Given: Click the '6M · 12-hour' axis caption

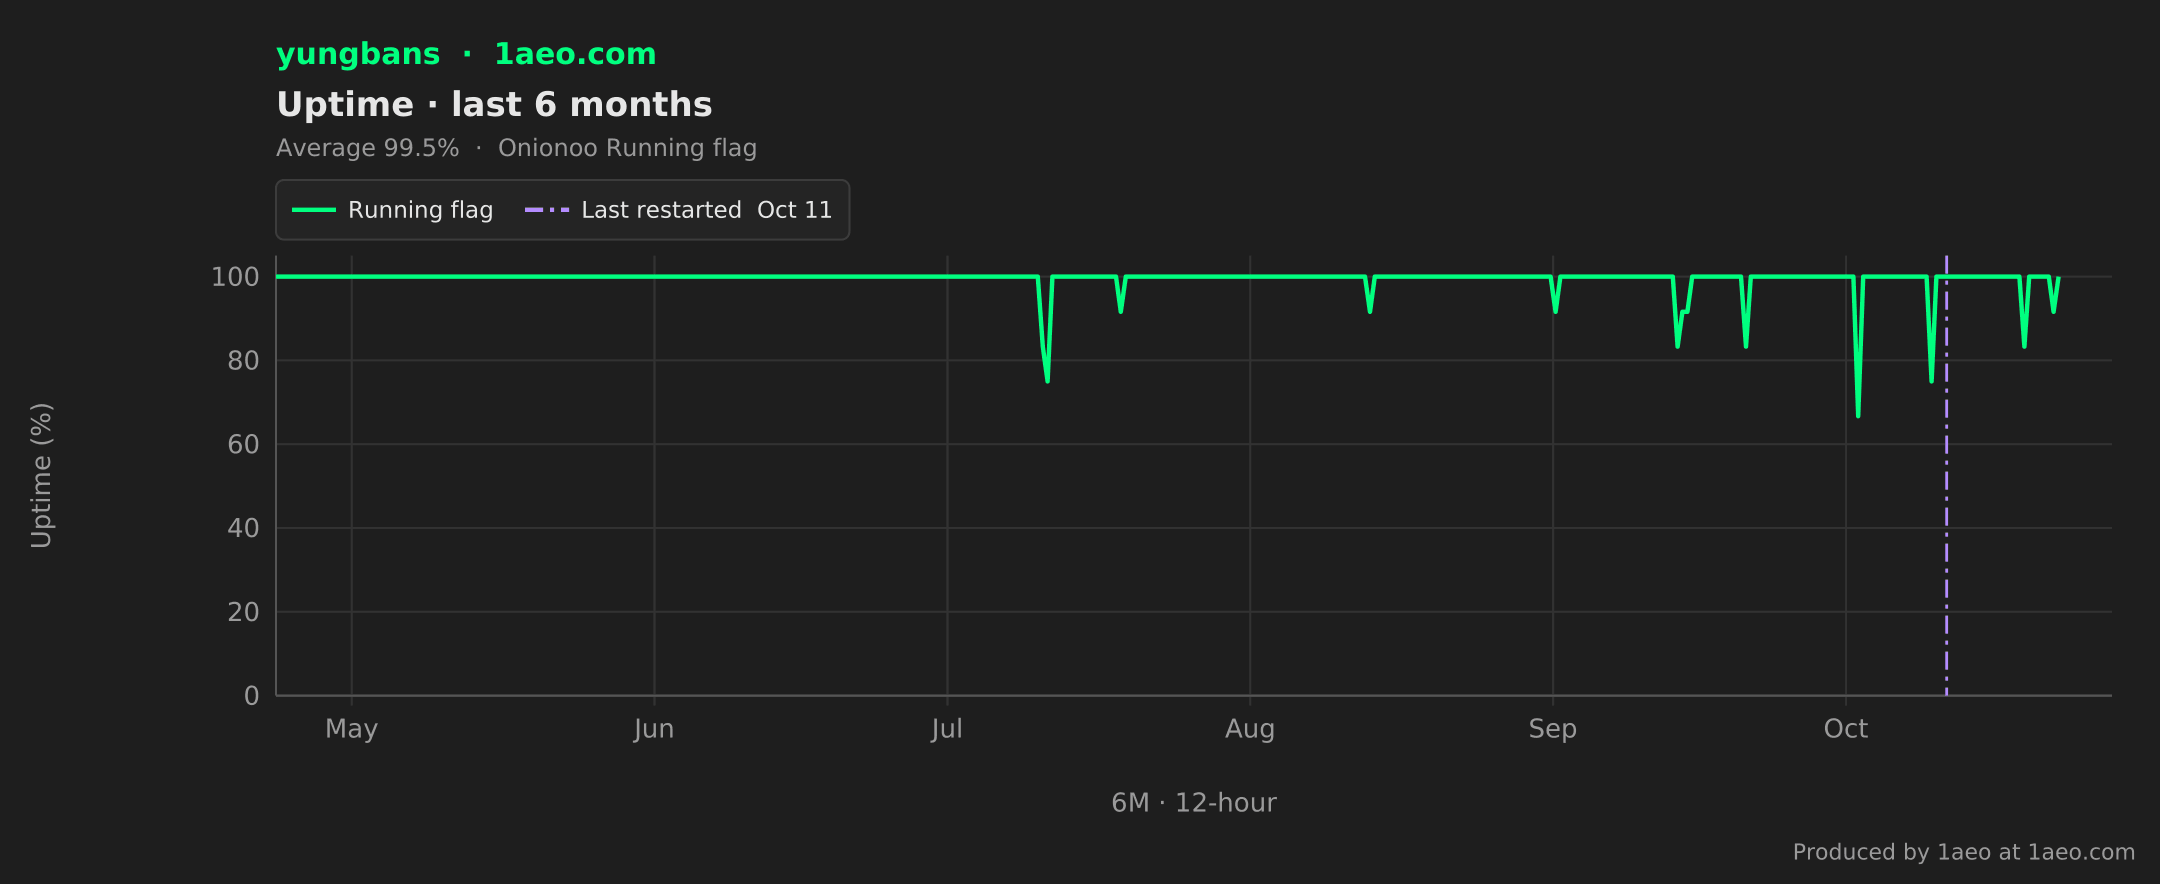Looking at the screenshot, I should point(1194,803).
